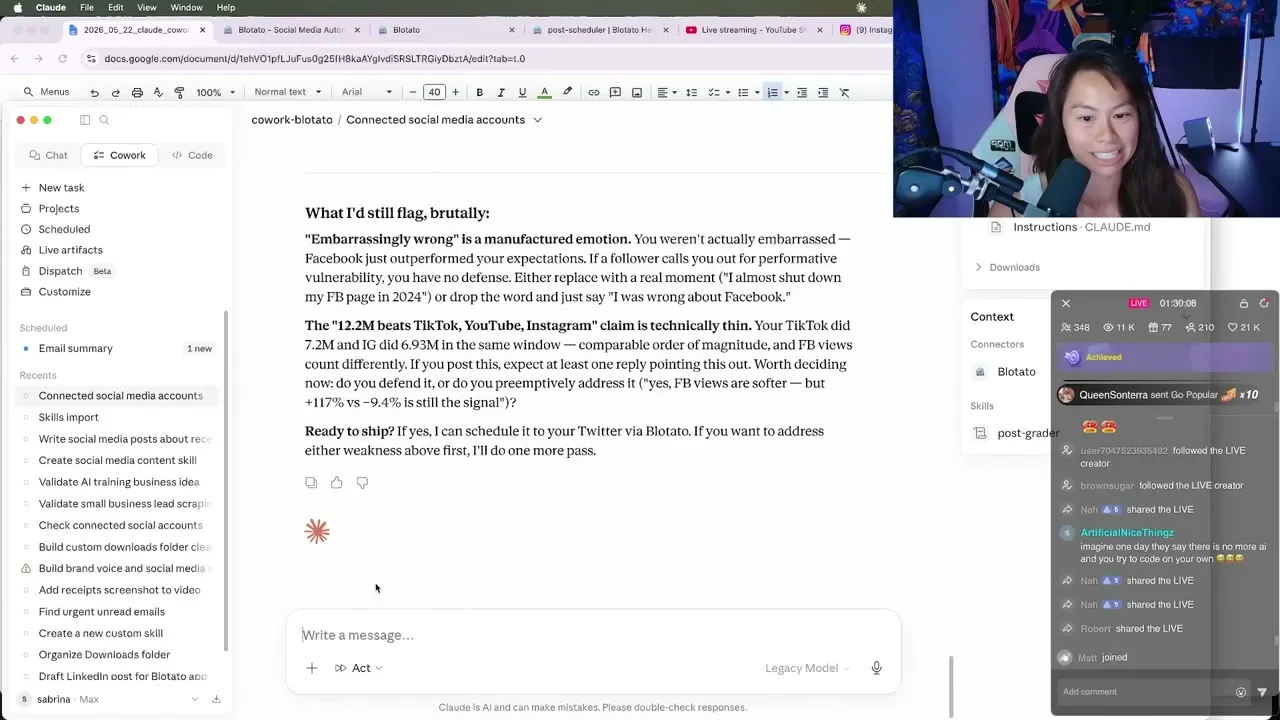The height and width of the screenshot is (720, 1280).
Task: Open the Legacy Model selector
Action: (807, 668)
